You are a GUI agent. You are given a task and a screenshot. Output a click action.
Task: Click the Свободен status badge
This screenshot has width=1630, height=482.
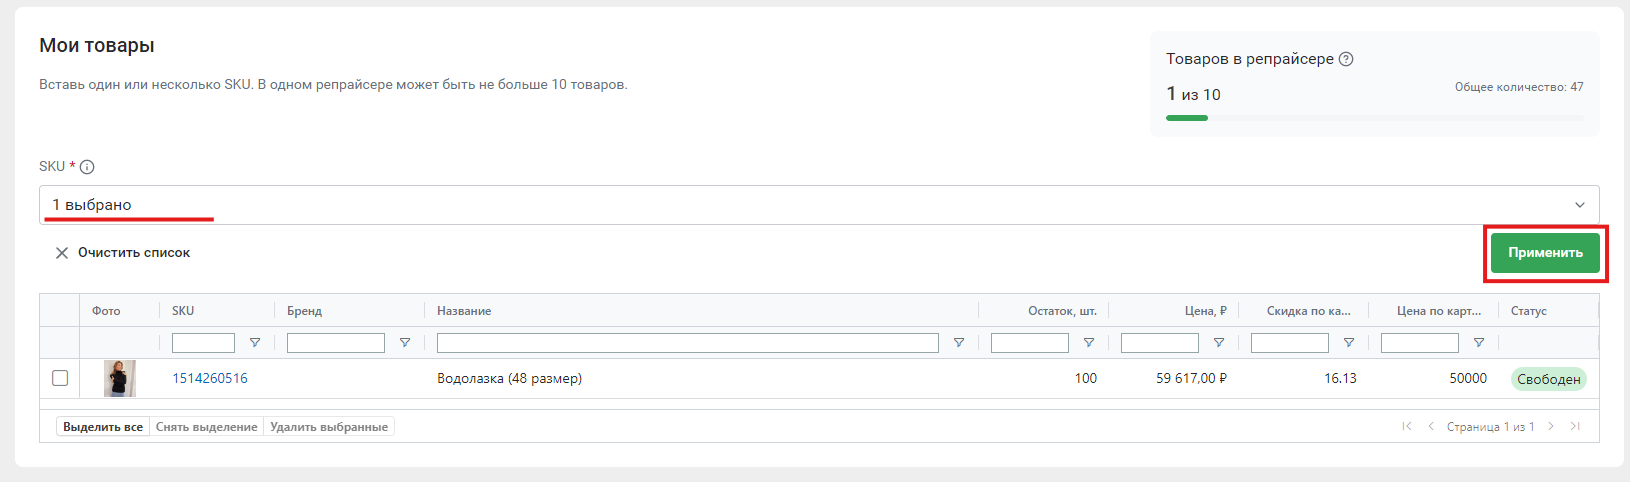pyautogui.click(x=1549, y=379)
